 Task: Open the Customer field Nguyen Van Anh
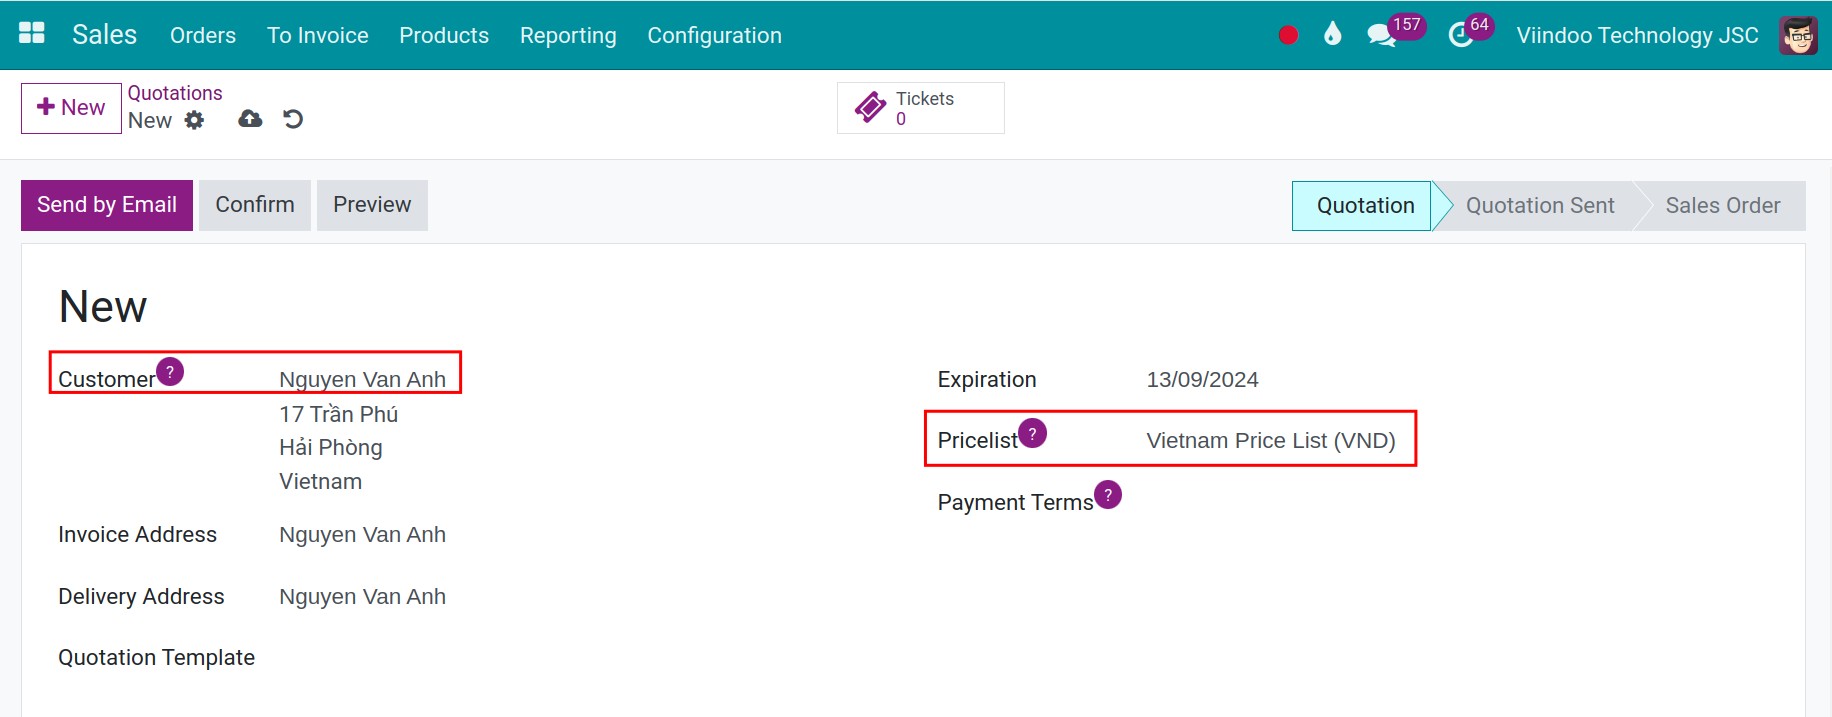[x=363, y=379]
